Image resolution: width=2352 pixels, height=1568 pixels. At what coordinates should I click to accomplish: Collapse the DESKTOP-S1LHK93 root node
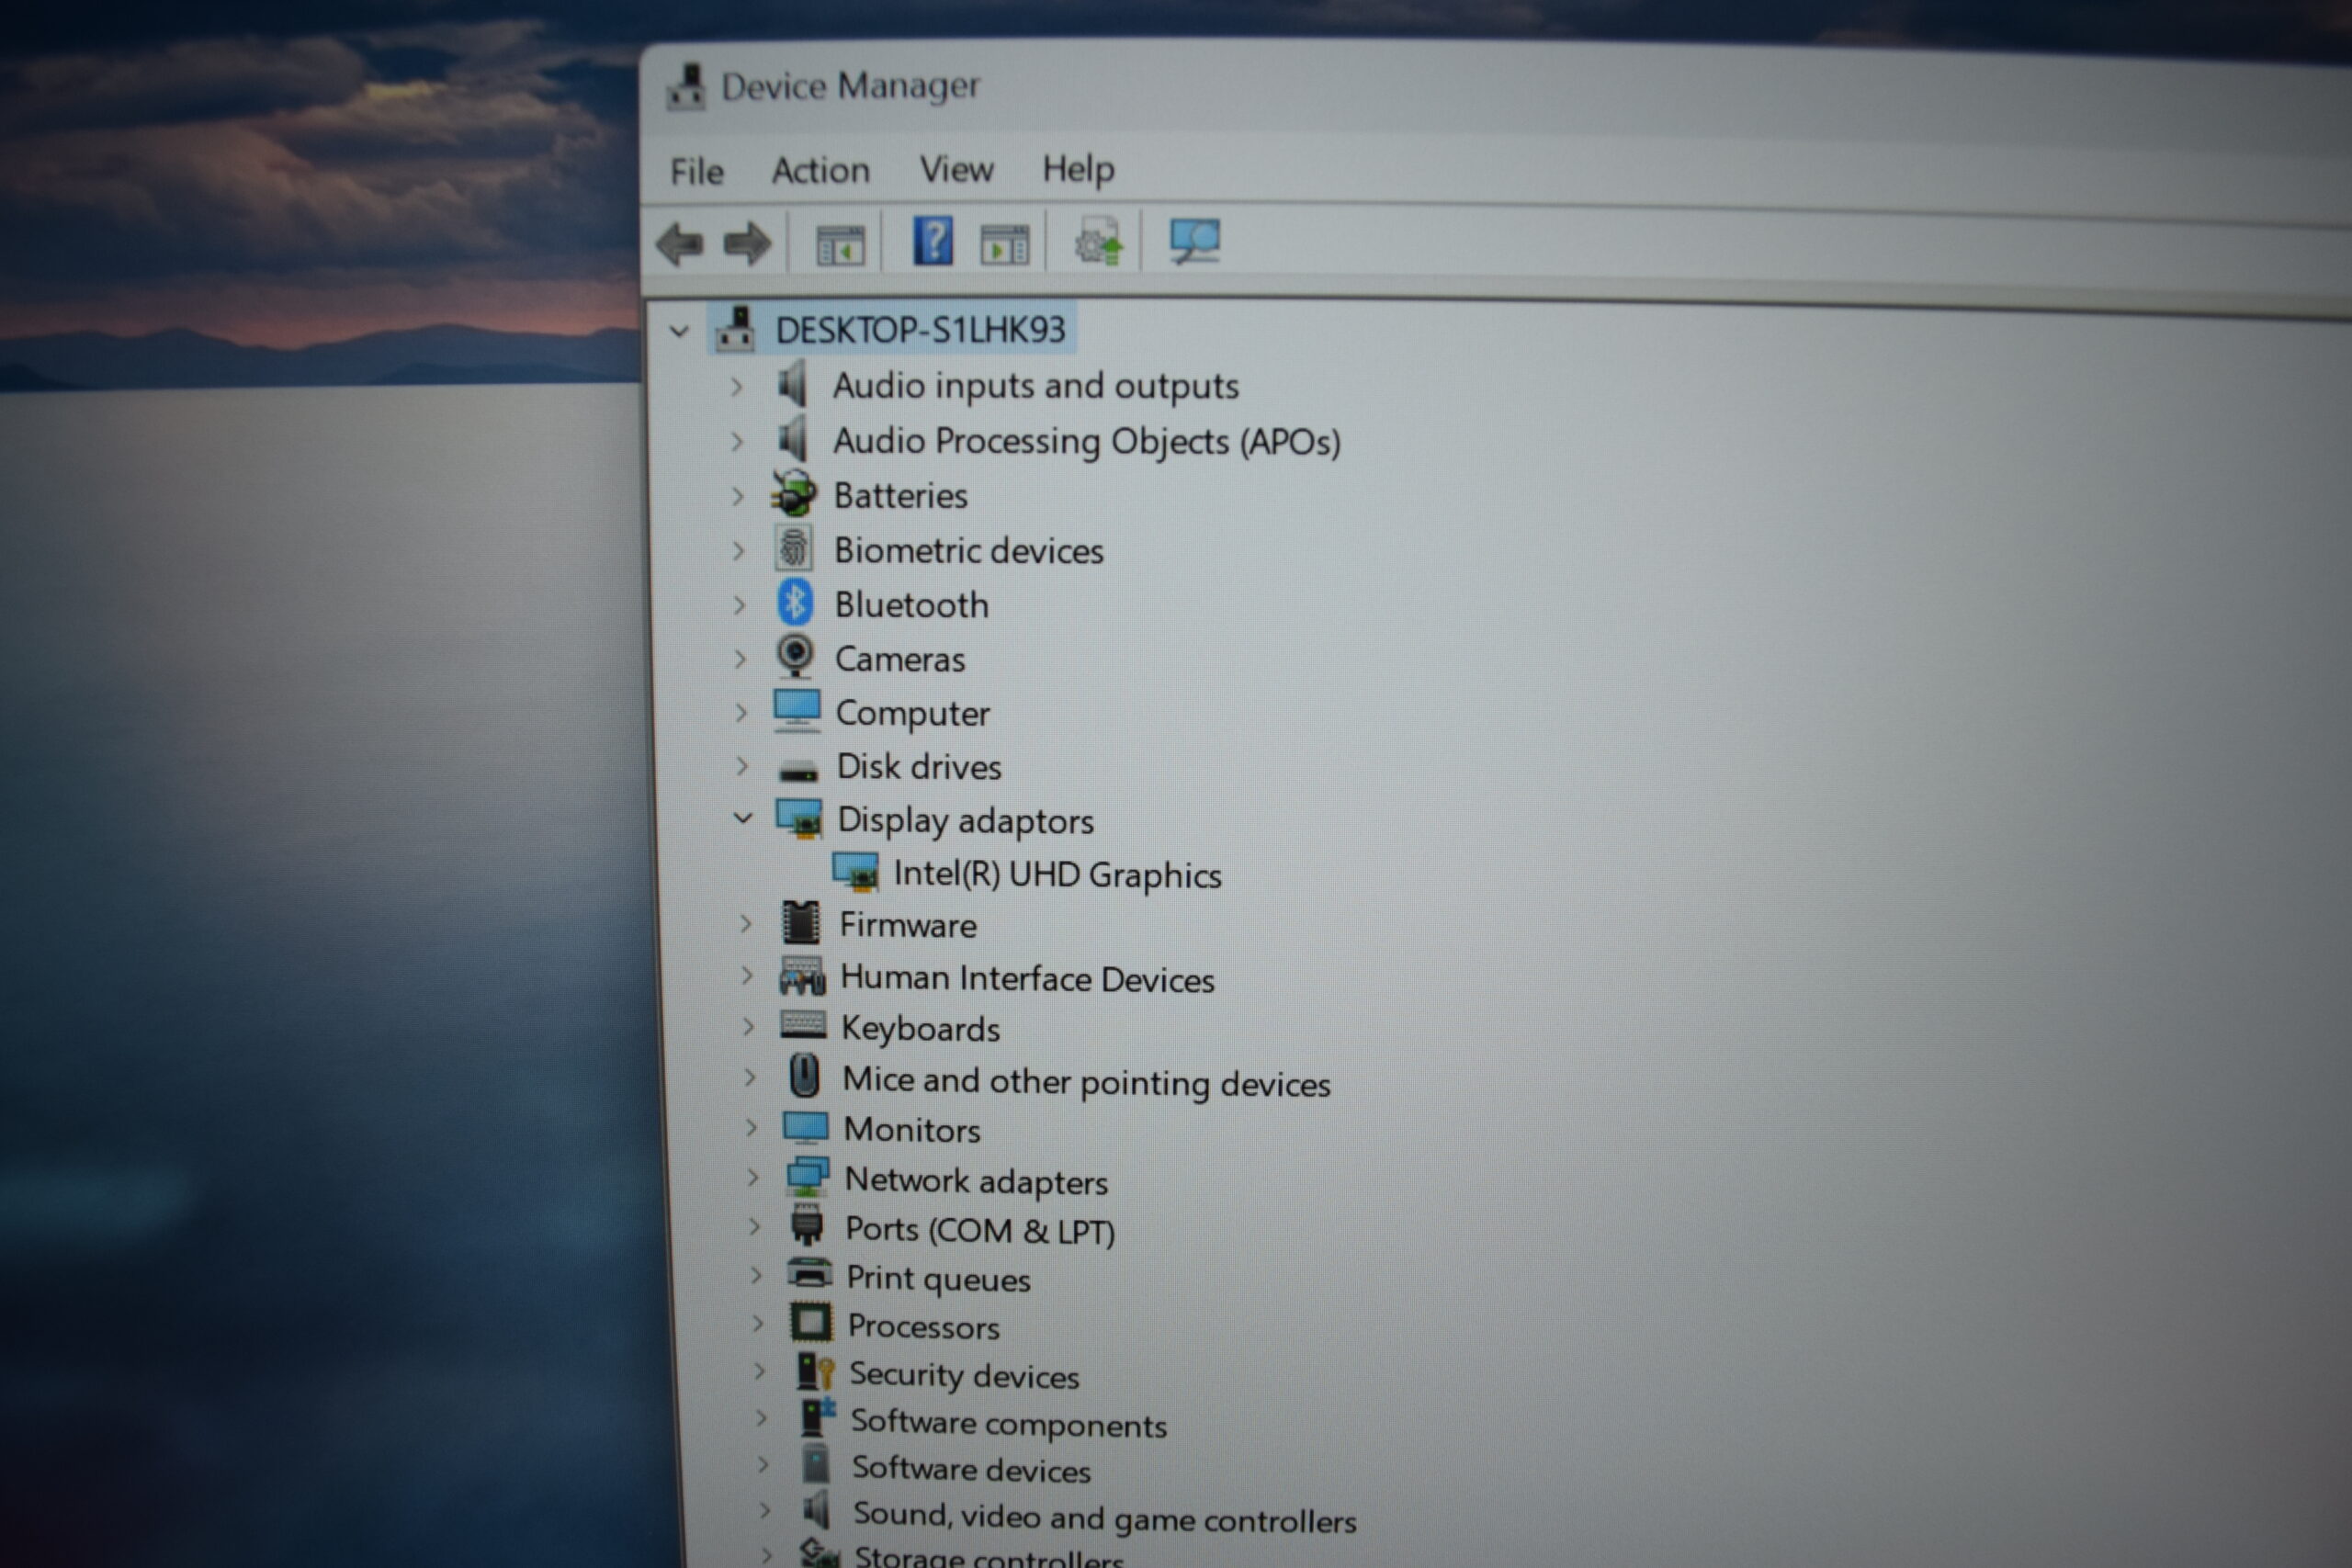click(x=679, y=331)
